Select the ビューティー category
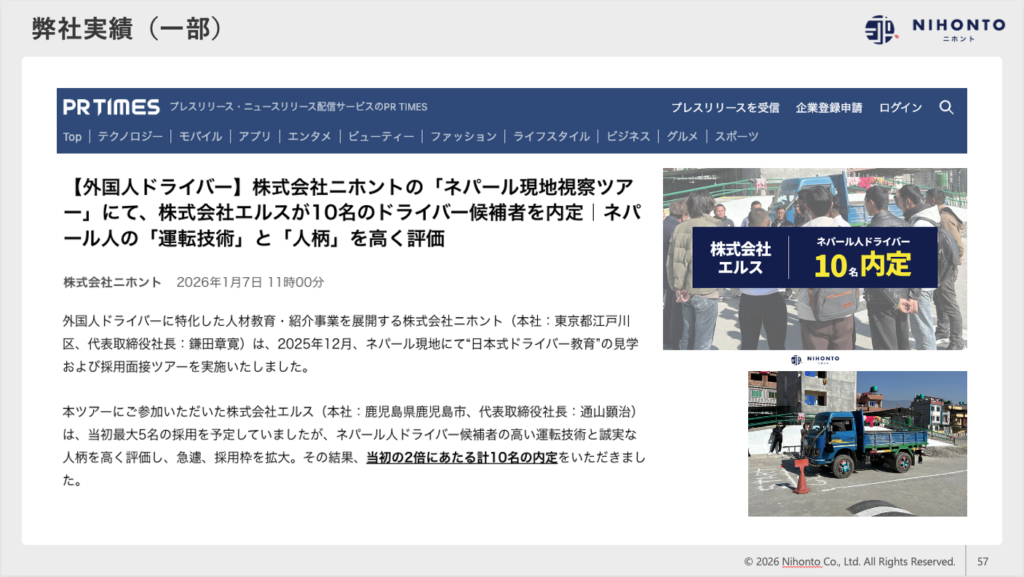The width and height of the screenshot is (1024, 577). pos(381,137)
